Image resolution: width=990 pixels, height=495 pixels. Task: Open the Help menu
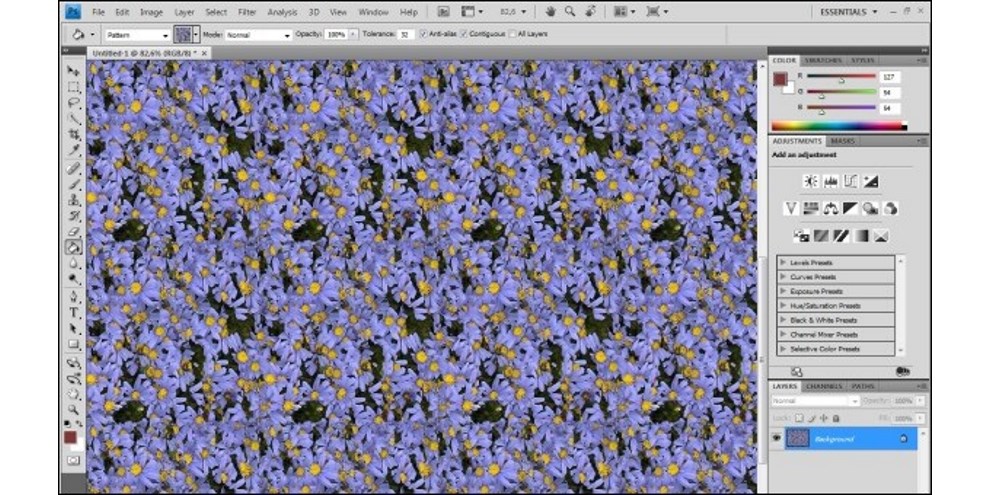(x=409, y=12)
